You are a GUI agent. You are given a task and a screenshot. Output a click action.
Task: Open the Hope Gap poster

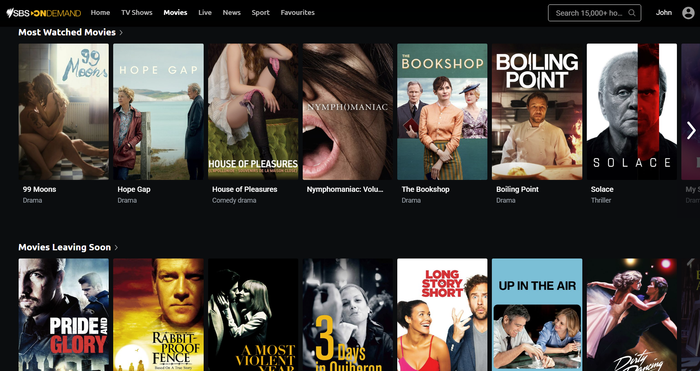pyautogui.click(x=158, y=112)
